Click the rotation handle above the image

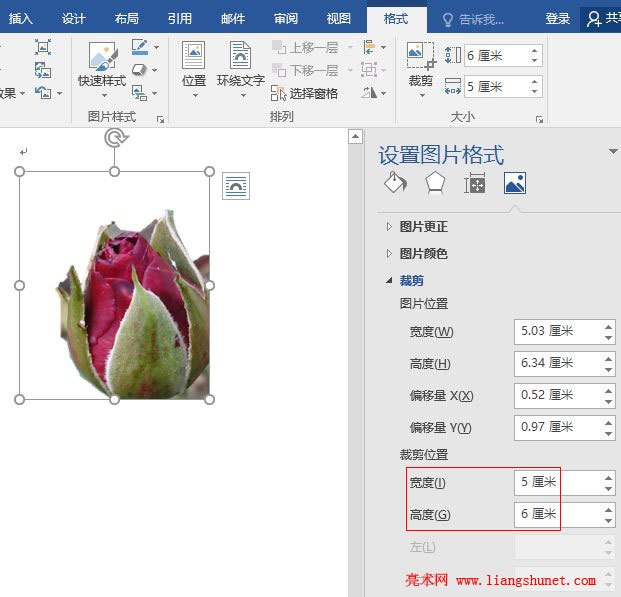115,139
